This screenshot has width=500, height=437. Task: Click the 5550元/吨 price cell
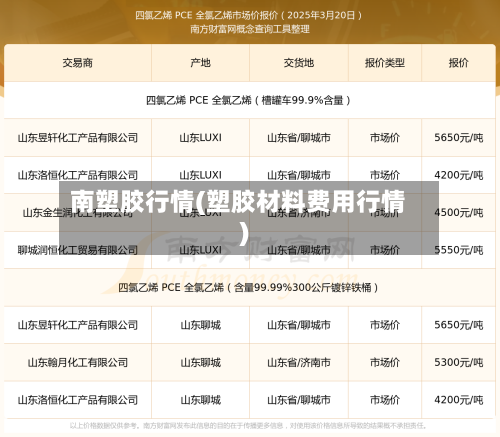[458, 250]
